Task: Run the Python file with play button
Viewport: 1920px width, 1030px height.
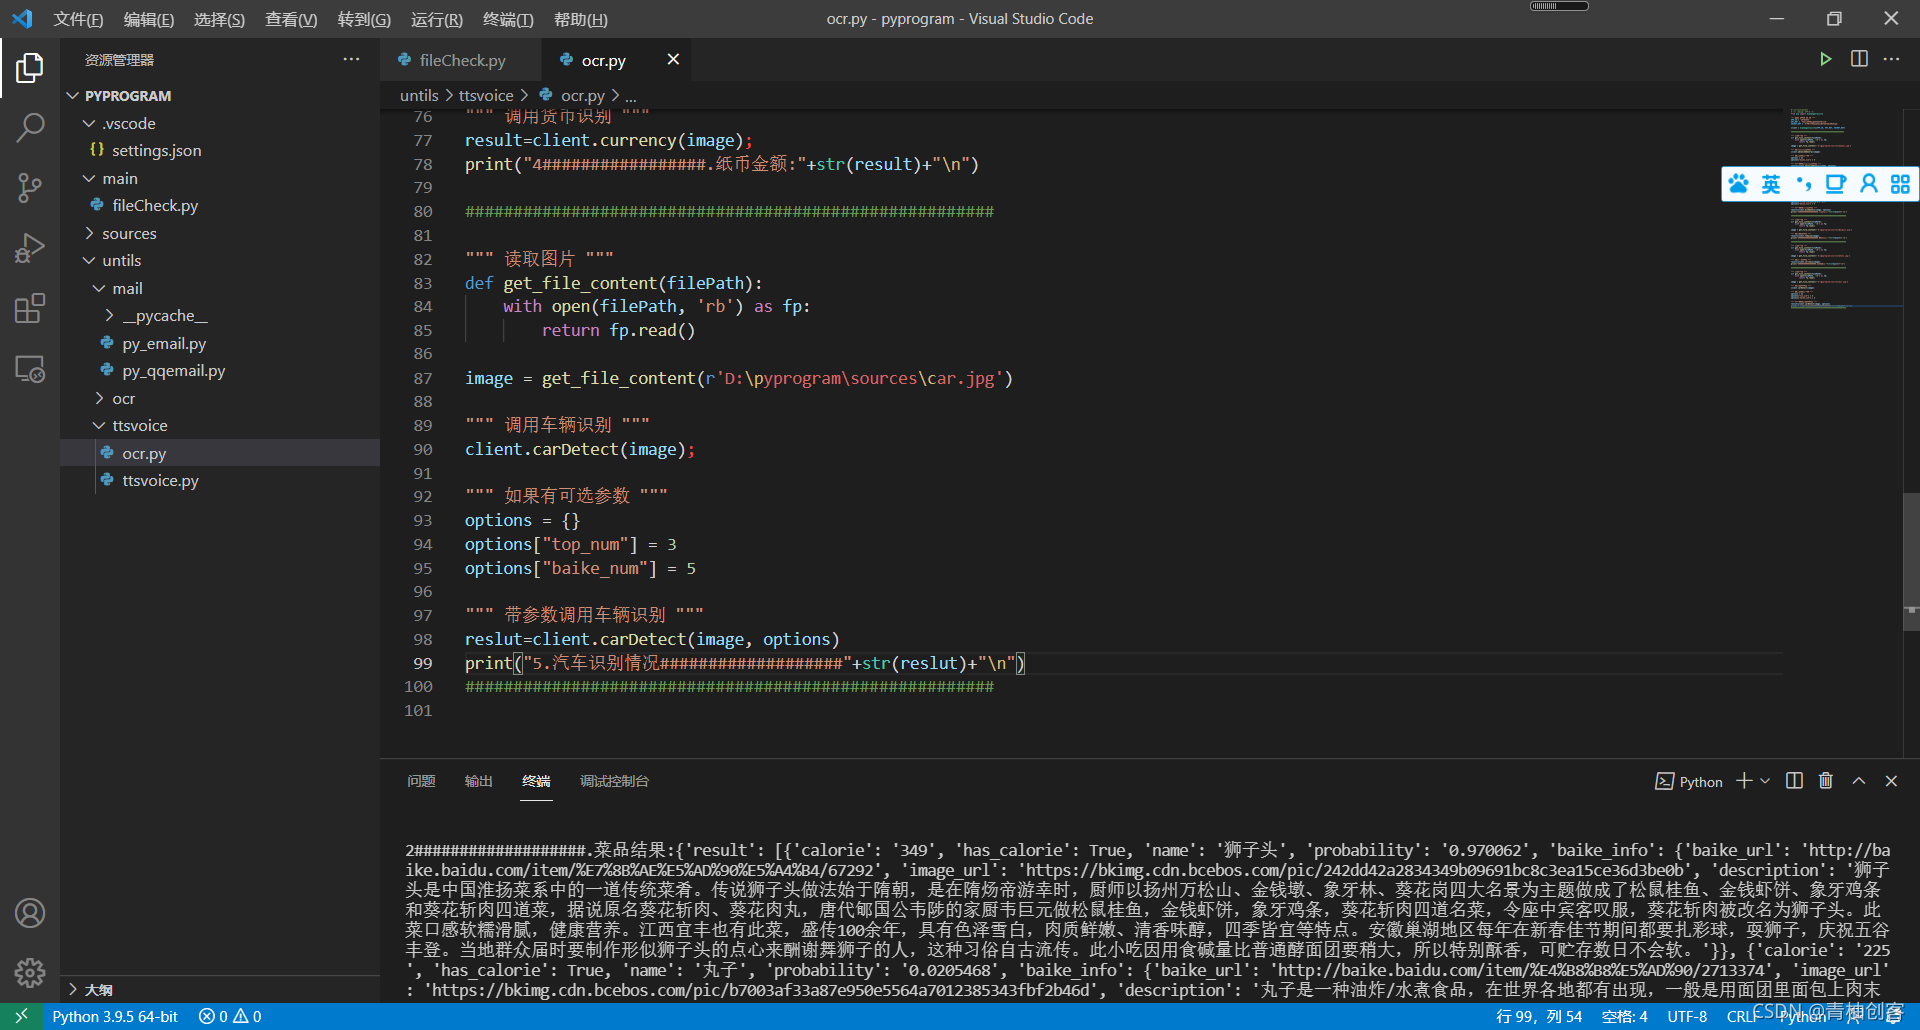Action: tap(1826, 59)
